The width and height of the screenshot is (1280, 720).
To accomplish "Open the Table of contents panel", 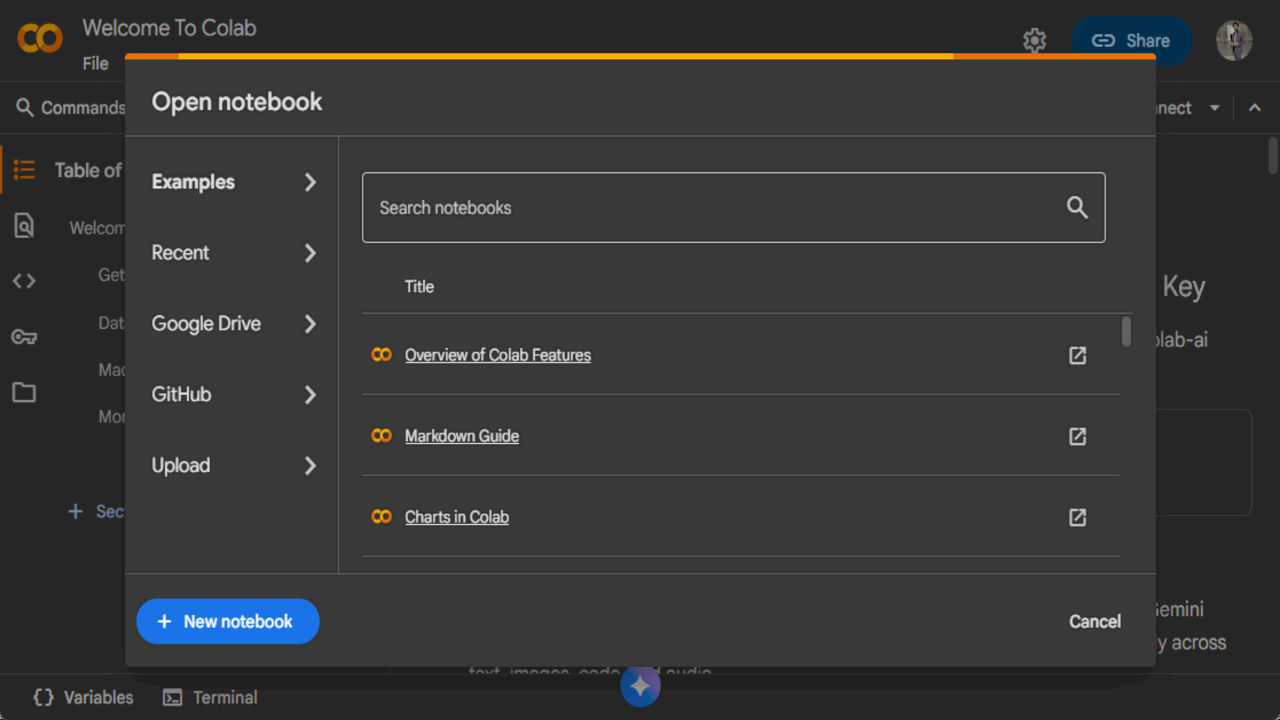I will pos(24,169).
